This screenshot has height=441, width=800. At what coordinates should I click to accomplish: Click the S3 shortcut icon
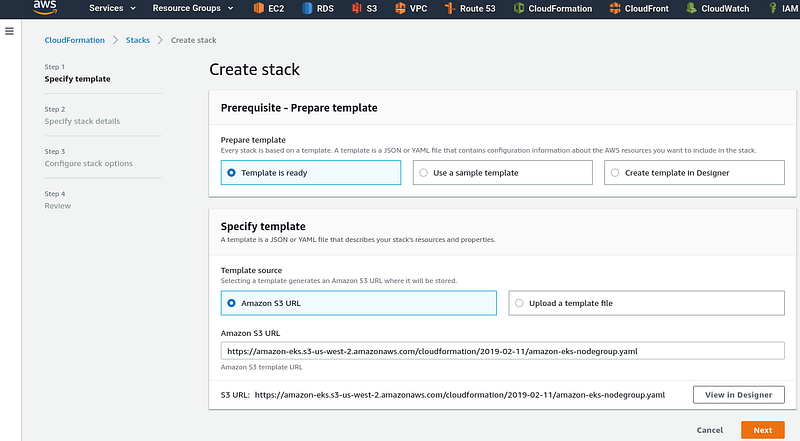(356, 8)
